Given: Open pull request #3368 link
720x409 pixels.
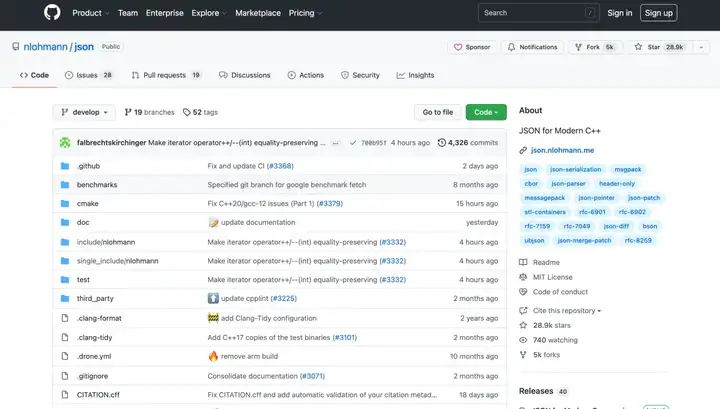Looking at the screenshot, I should (280, 166).
